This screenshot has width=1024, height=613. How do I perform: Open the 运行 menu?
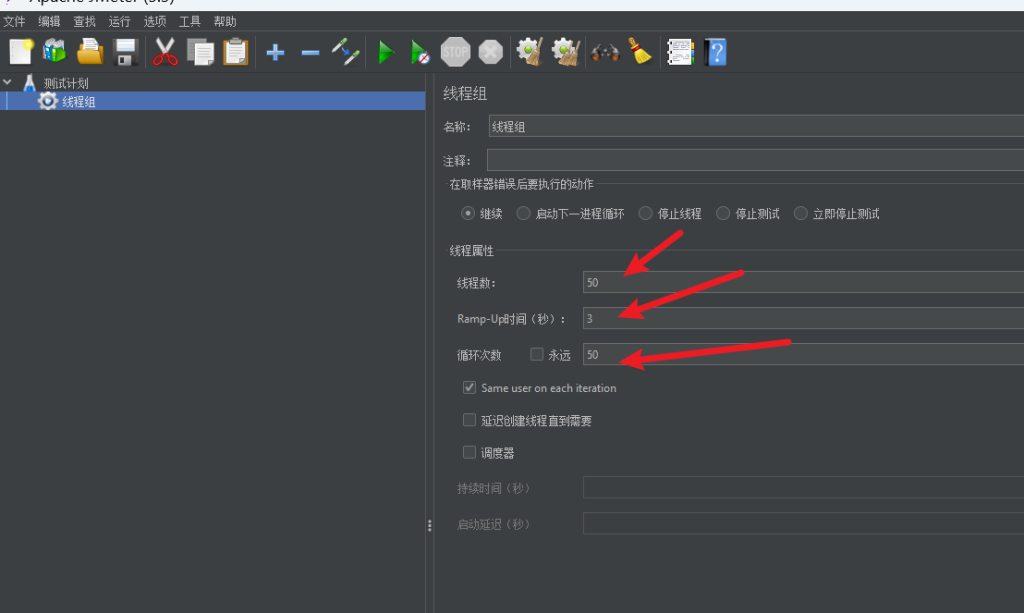click(119, 21)
